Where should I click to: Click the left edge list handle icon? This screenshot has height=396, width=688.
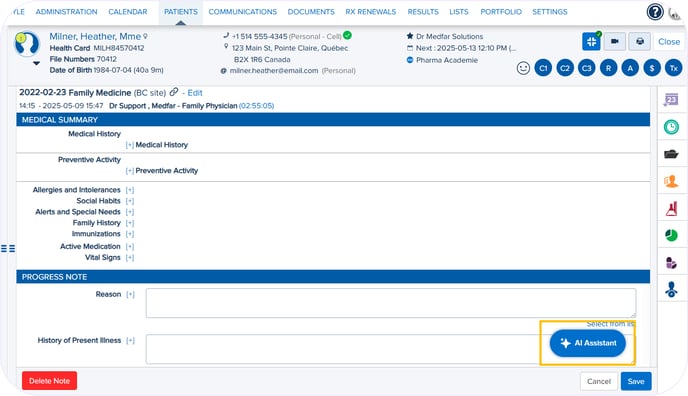[x=8, y=249]
